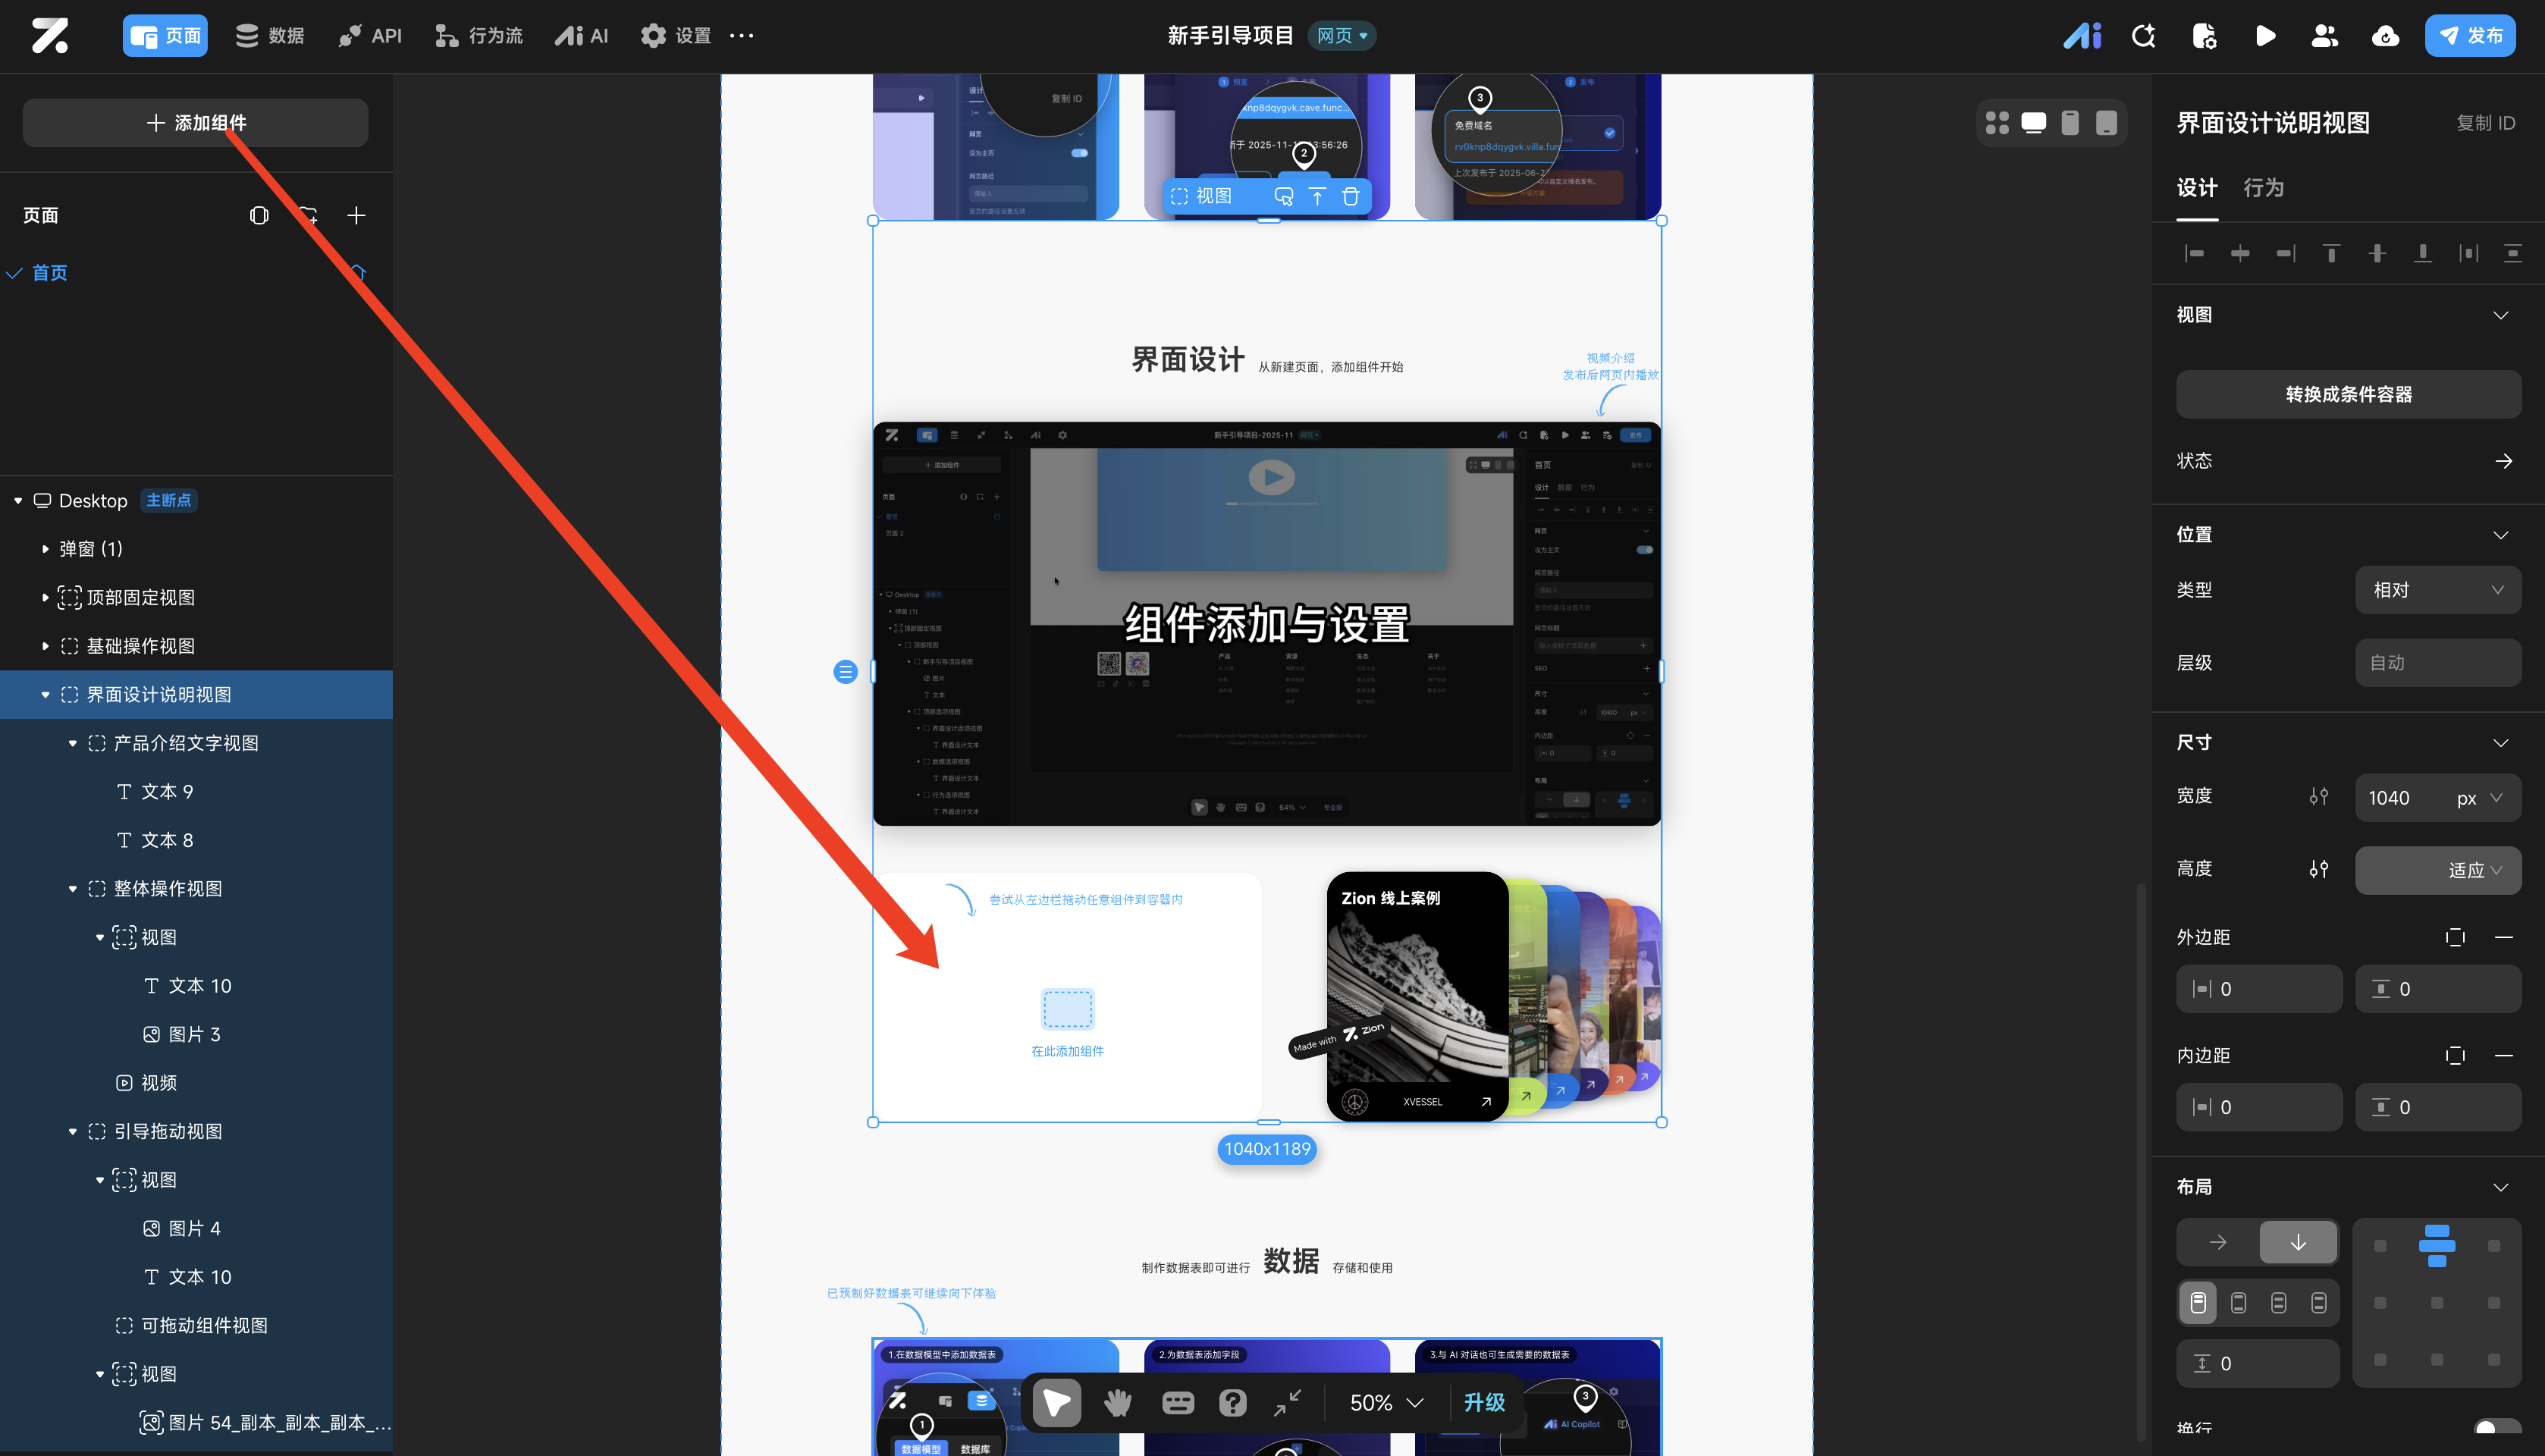Click the help question mark icon
Image resolution: width=2545 pixels, height=1456 pixels.
[1232, 1403]
